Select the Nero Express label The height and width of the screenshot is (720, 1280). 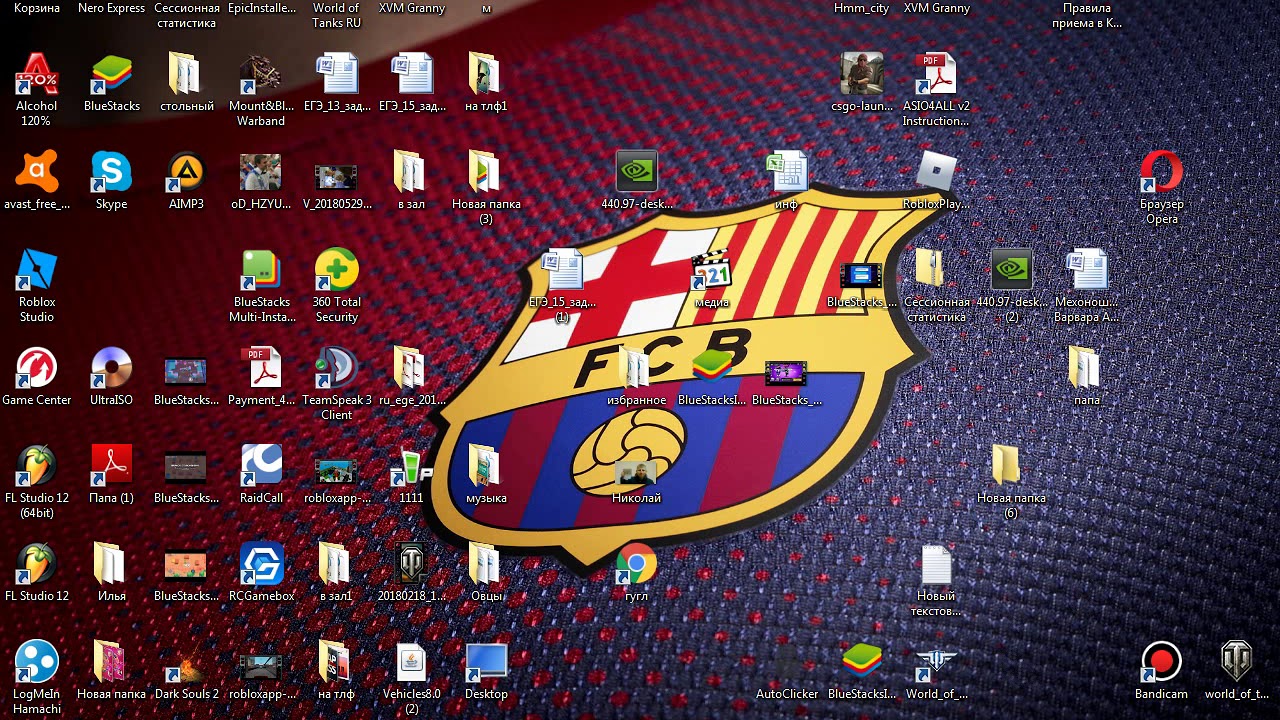[x=111, y=8]
